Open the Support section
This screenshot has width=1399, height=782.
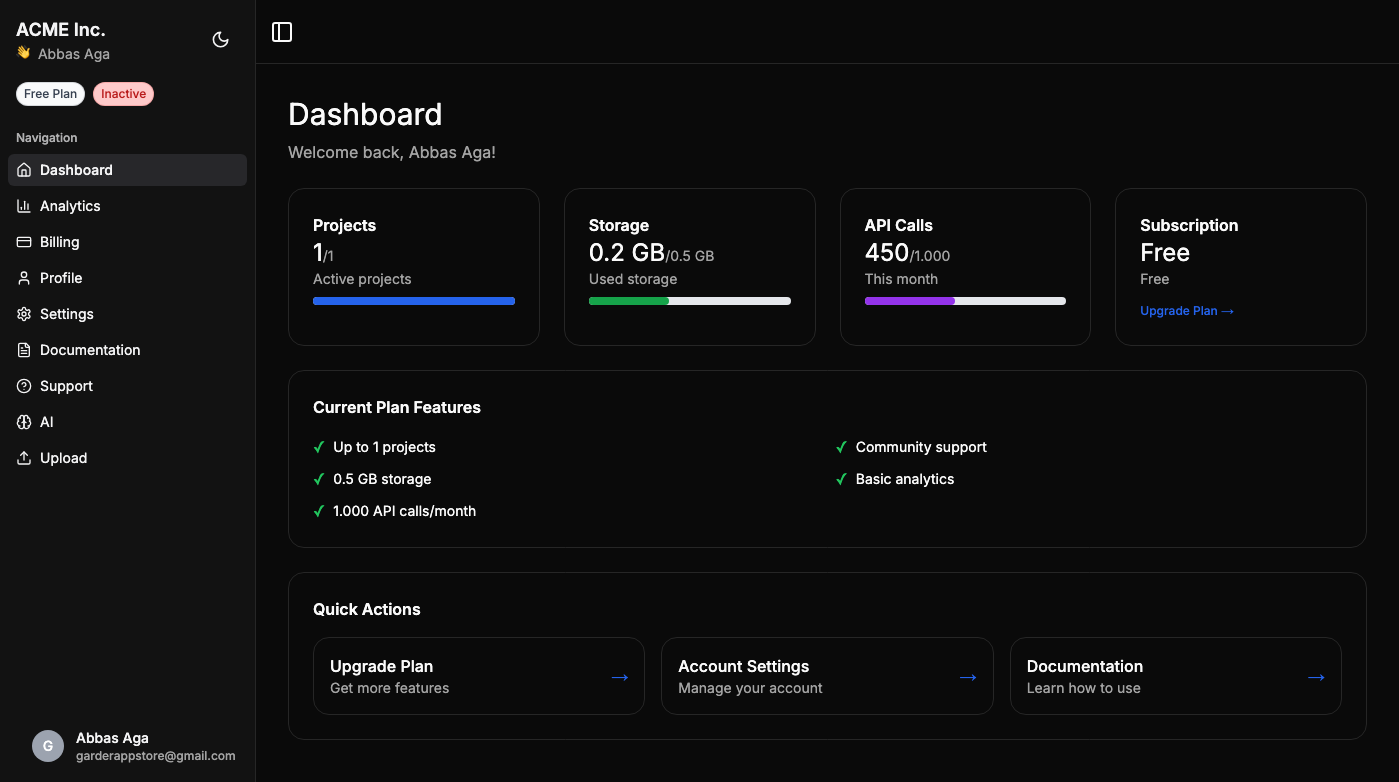pyautogui.click(x=66, y=386)
